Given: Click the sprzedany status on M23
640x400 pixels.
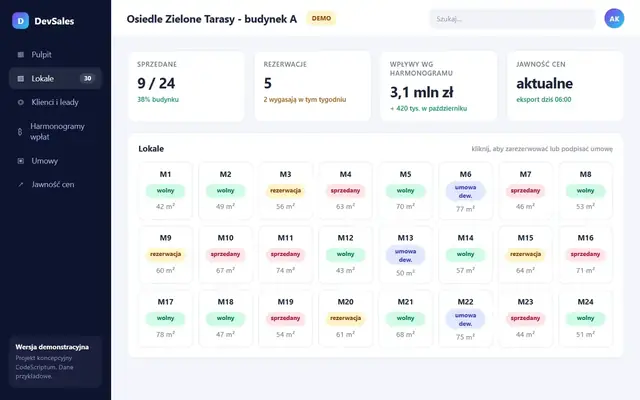Looking at the screenshot, I should [x=525, y=318].
